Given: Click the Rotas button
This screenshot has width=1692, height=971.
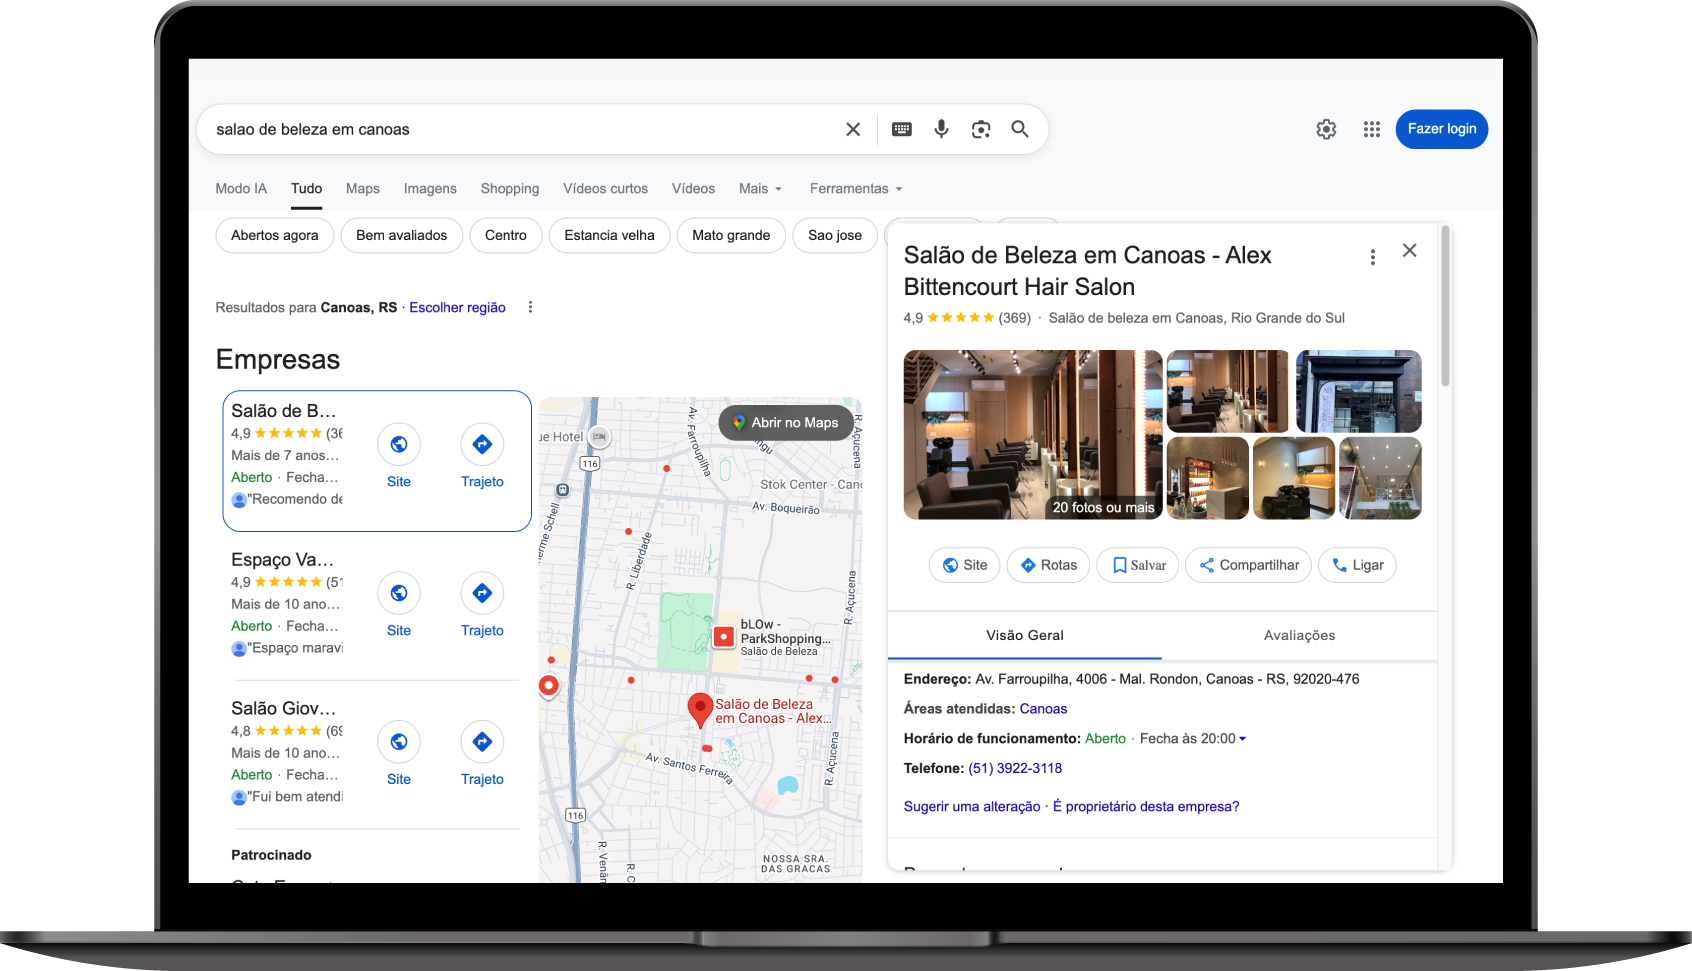Looking at the screenshot, I should coord(1048,565).
